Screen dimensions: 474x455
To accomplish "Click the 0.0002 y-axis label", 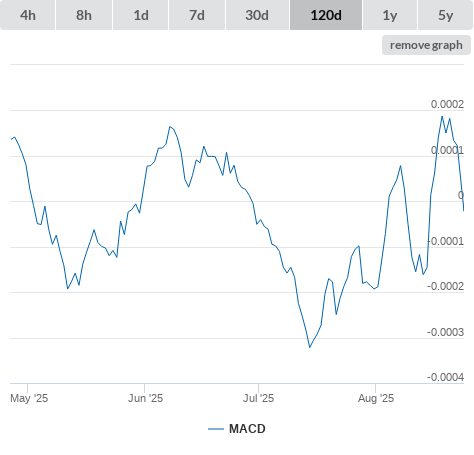I will 447,104.
